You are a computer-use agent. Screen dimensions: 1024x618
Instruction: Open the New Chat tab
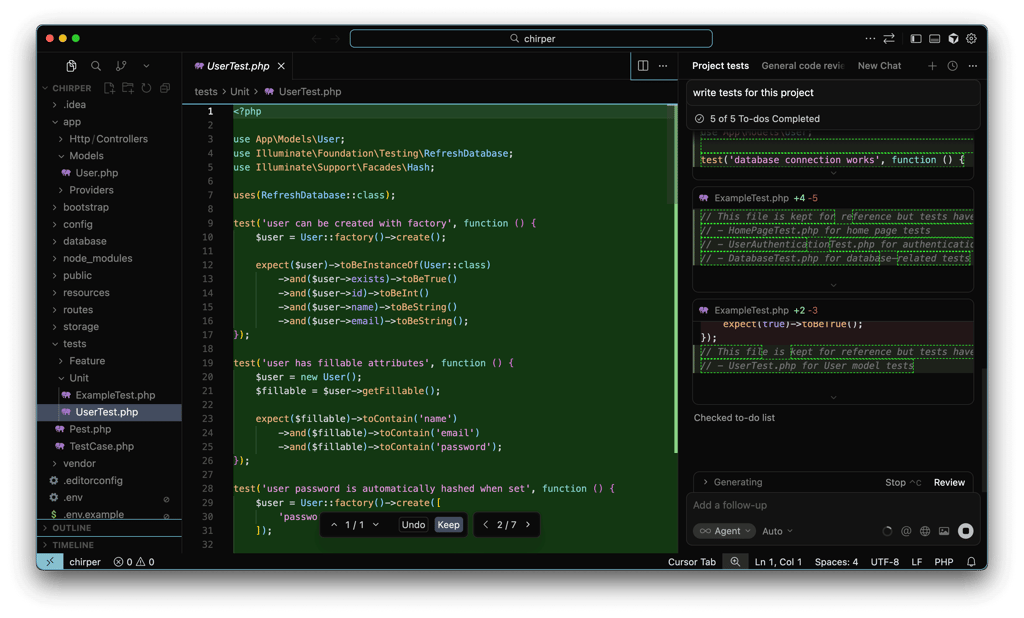pyautogui.click(x=879, y=66)
